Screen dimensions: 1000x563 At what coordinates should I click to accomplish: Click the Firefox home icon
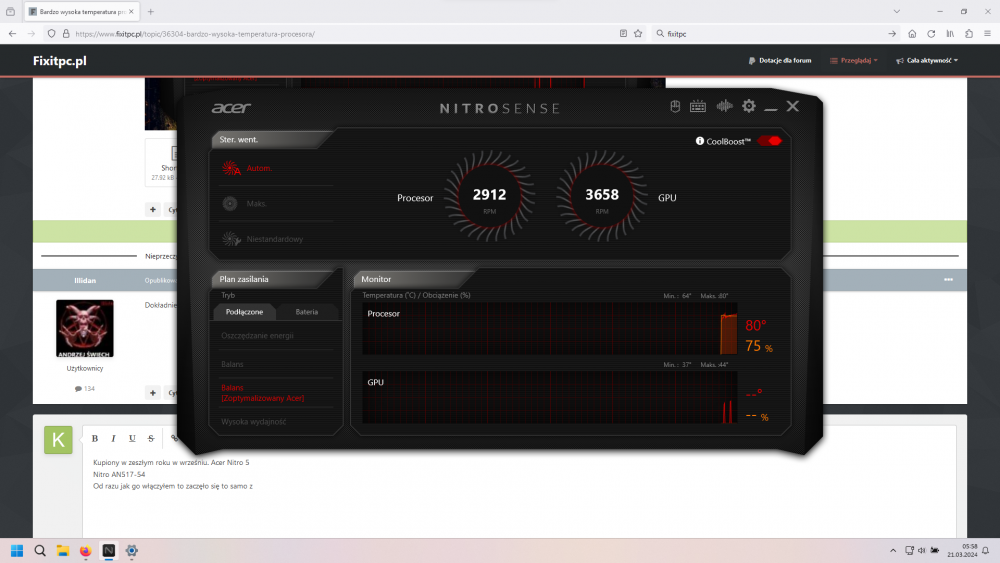[x=912, y=33]
